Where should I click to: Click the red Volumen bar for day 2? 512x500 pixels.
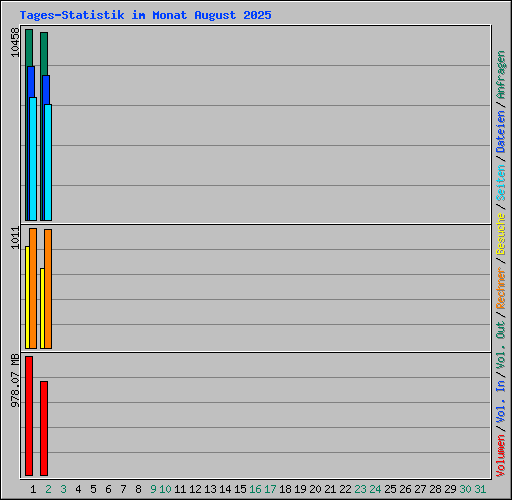coord(44,428)
